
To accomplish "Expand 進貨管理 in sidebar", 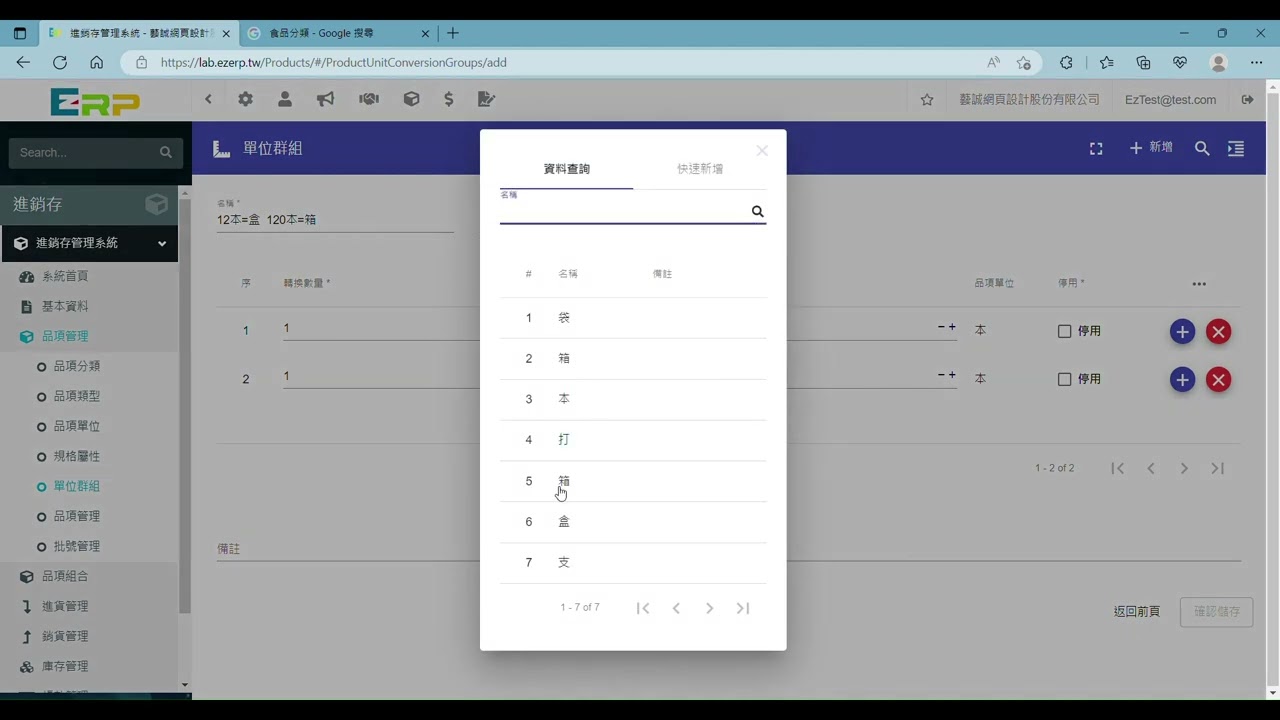I will pos(65,606).
